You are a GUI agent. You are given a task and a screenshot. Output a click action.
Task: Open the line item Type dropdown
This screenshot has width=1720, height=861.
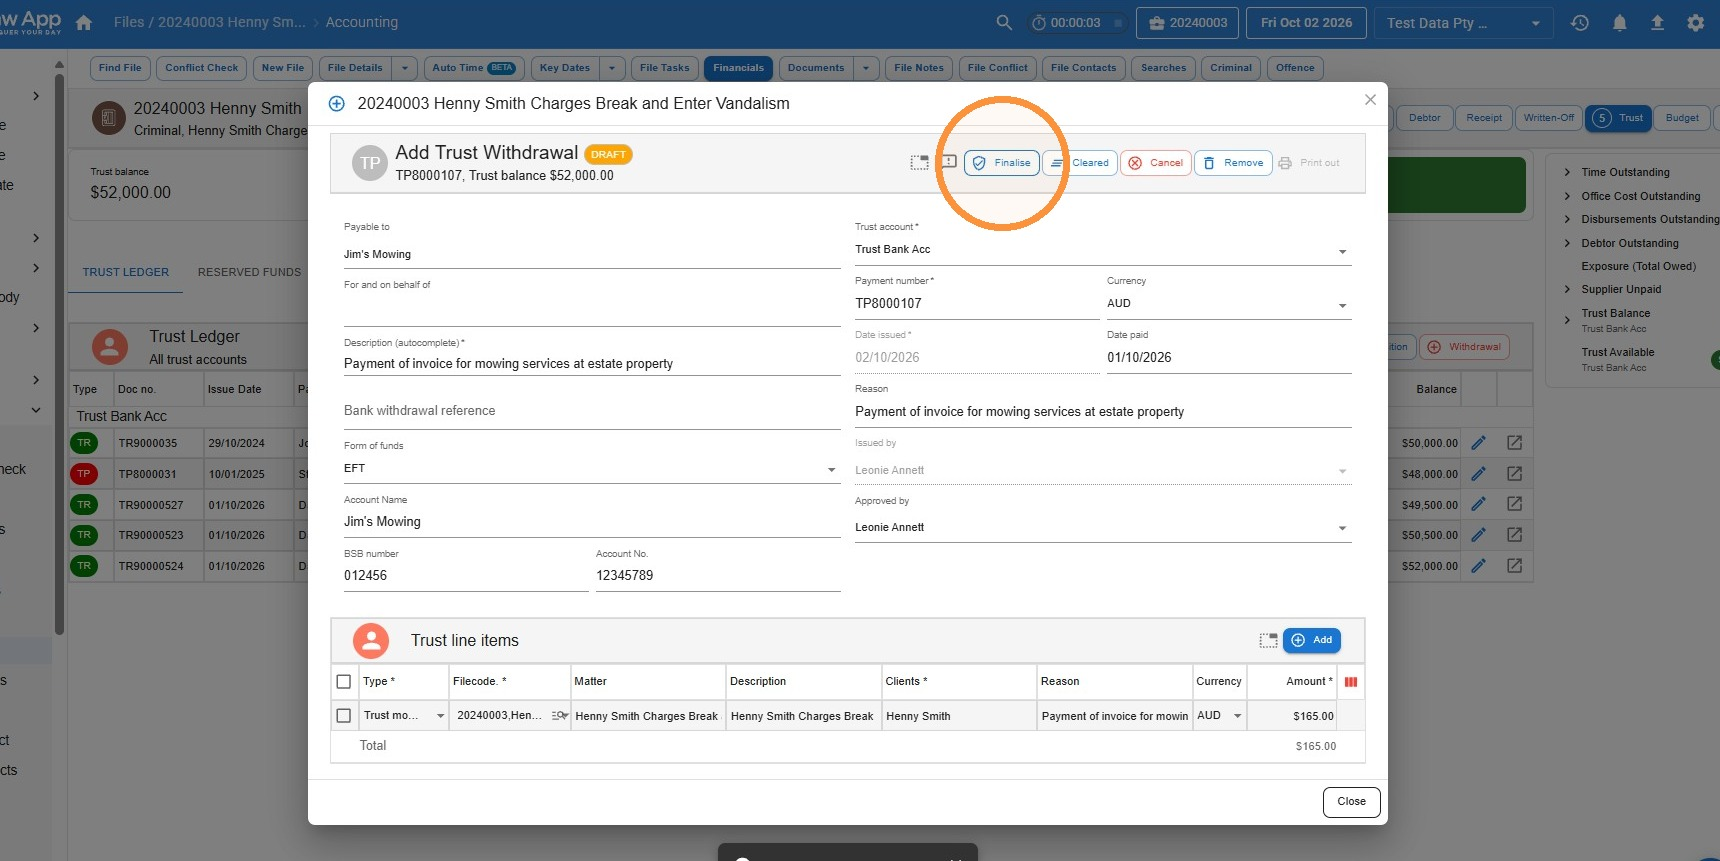click(440, 716)
